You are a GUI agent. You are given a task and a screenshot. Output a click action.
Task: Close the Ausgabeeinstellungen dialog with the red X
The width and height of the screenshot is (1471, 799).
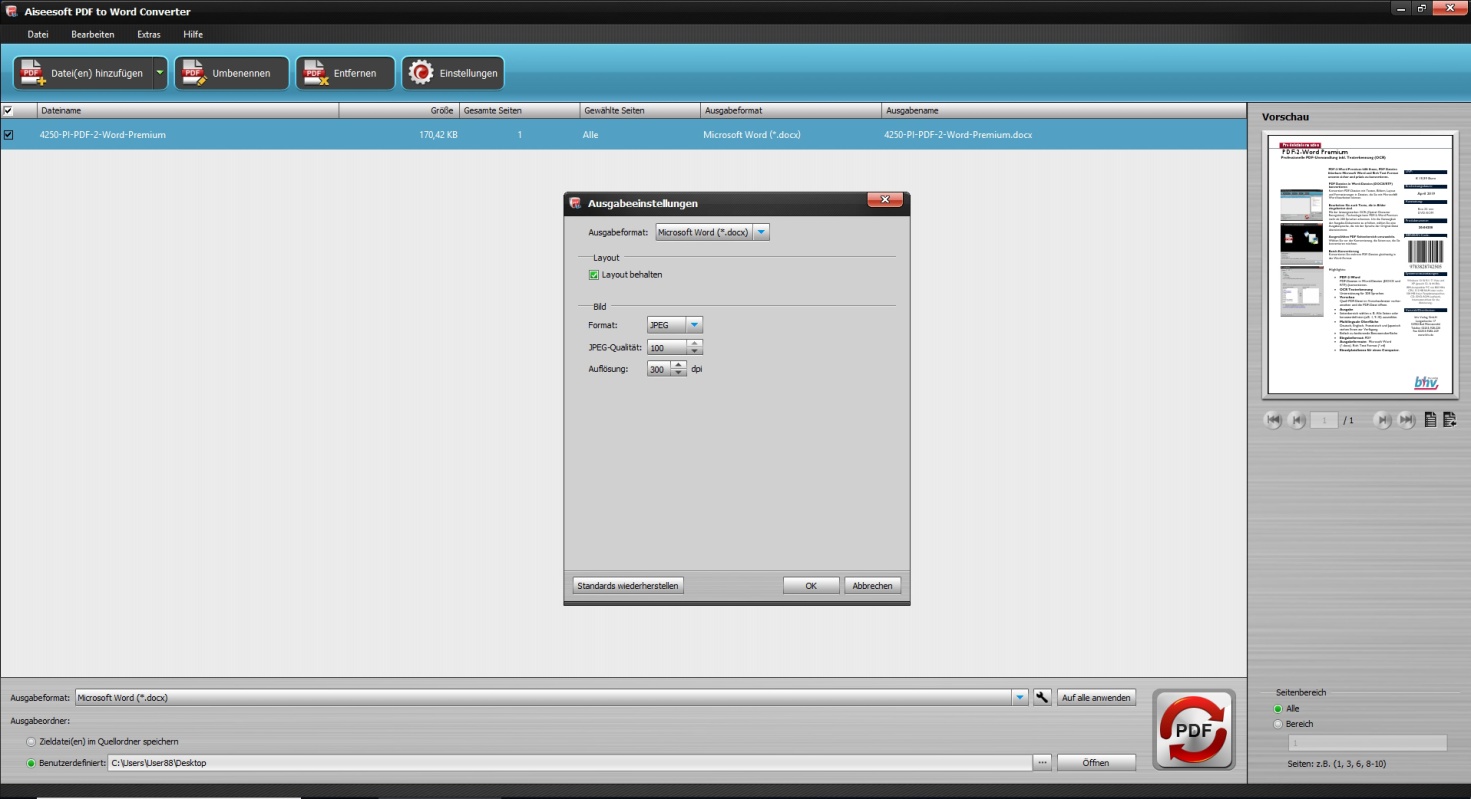(x=885, y=200)
